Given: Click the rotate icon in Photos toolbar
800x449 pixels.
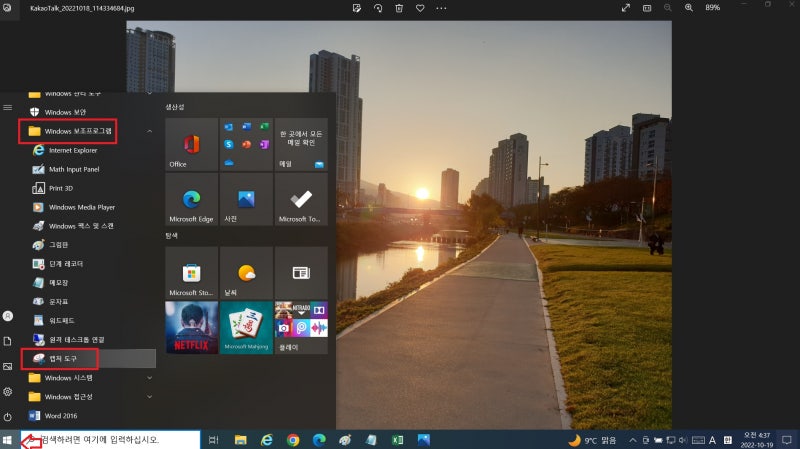Looking at the screenshot, I should point(378,8).
